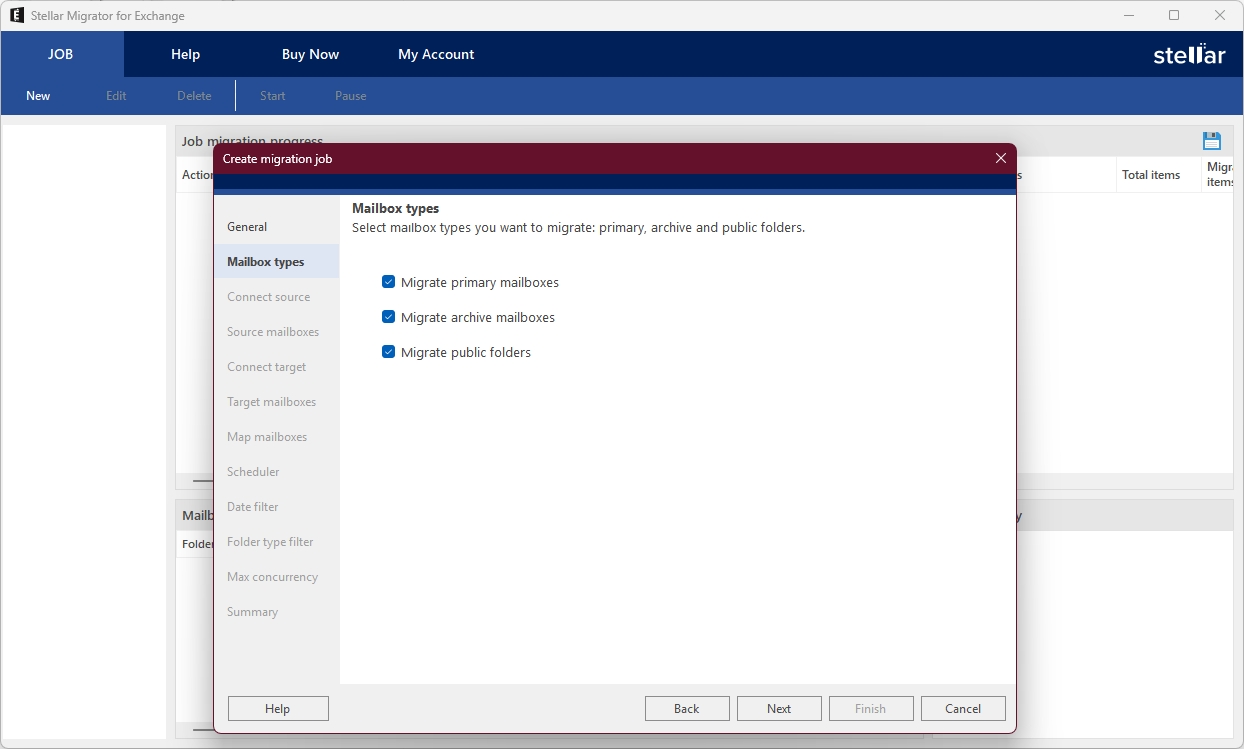
Task: Click Delete in the job toolbar
Action: (193, 96)
